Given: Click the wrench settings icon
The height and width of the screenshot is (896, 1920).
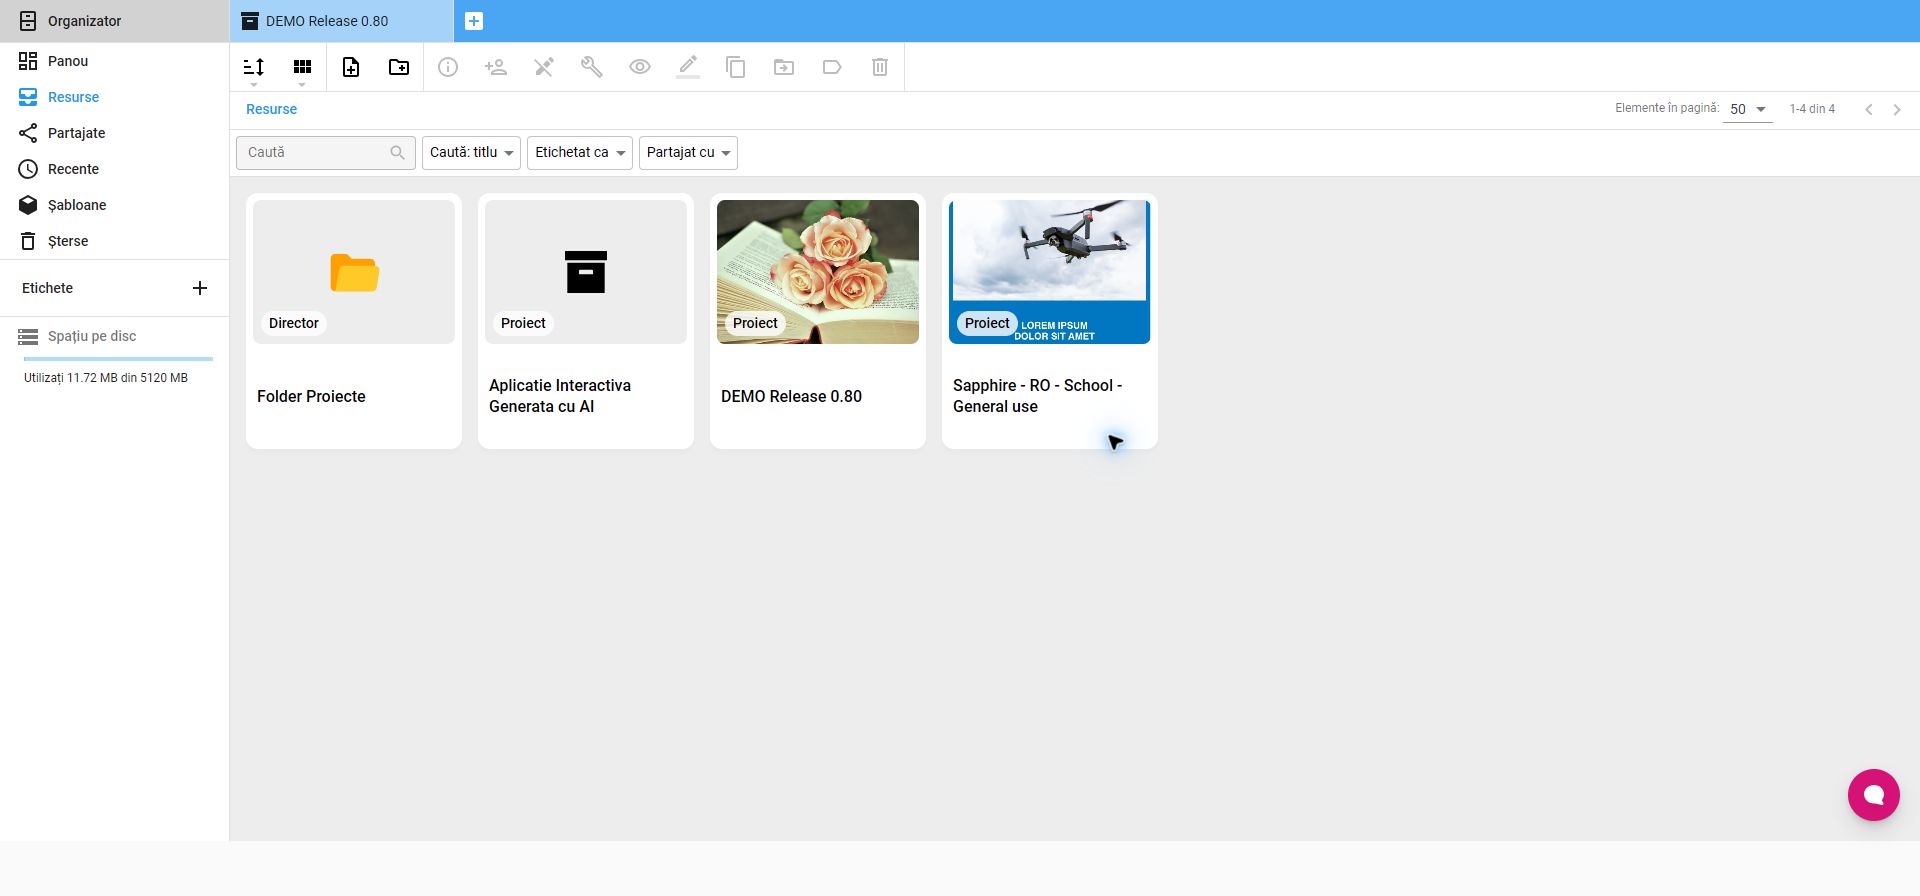Looking at the screenshot, I should coord(592,67).
